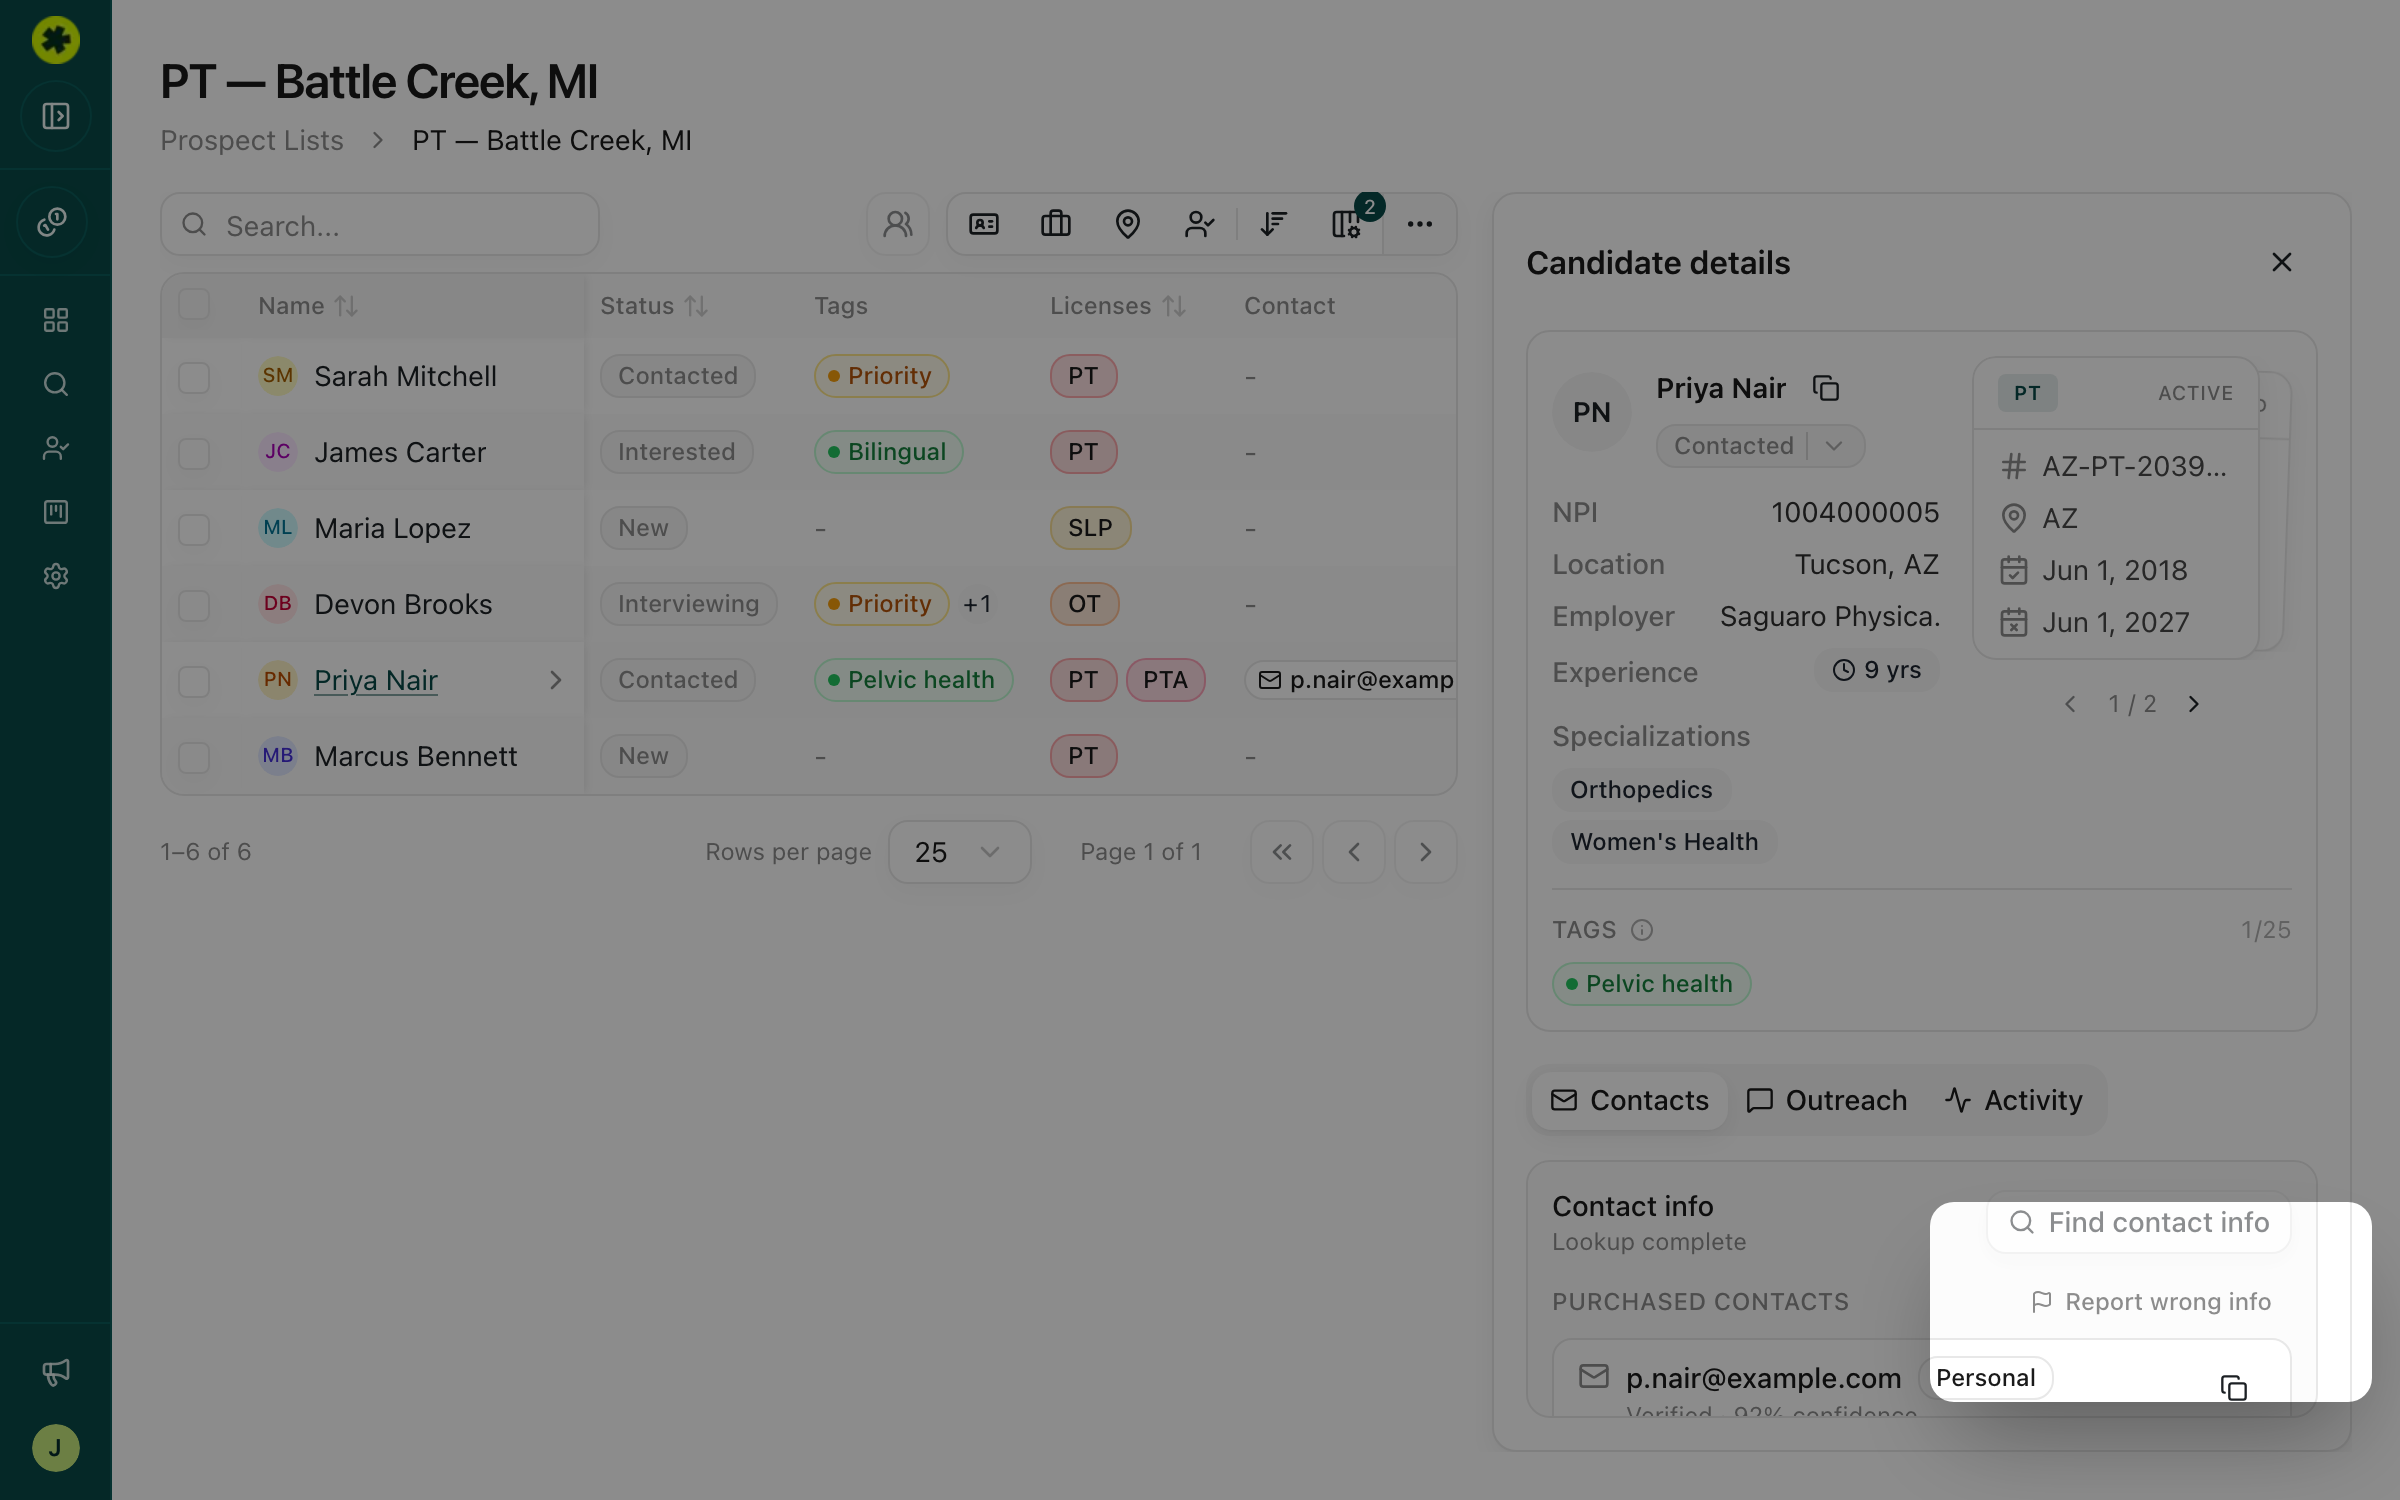Open the search icon in sidebar

56,384
